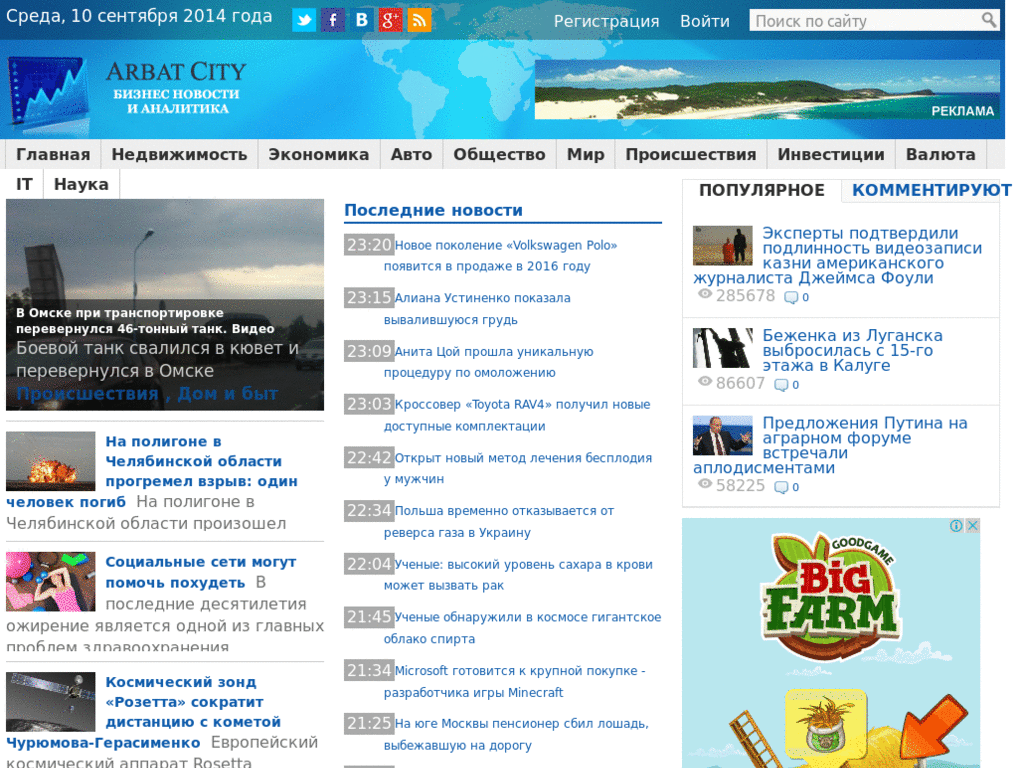Open the Дом и быт category link
Viewport: 1024px width, 768px height.
(x=227, y=394)
